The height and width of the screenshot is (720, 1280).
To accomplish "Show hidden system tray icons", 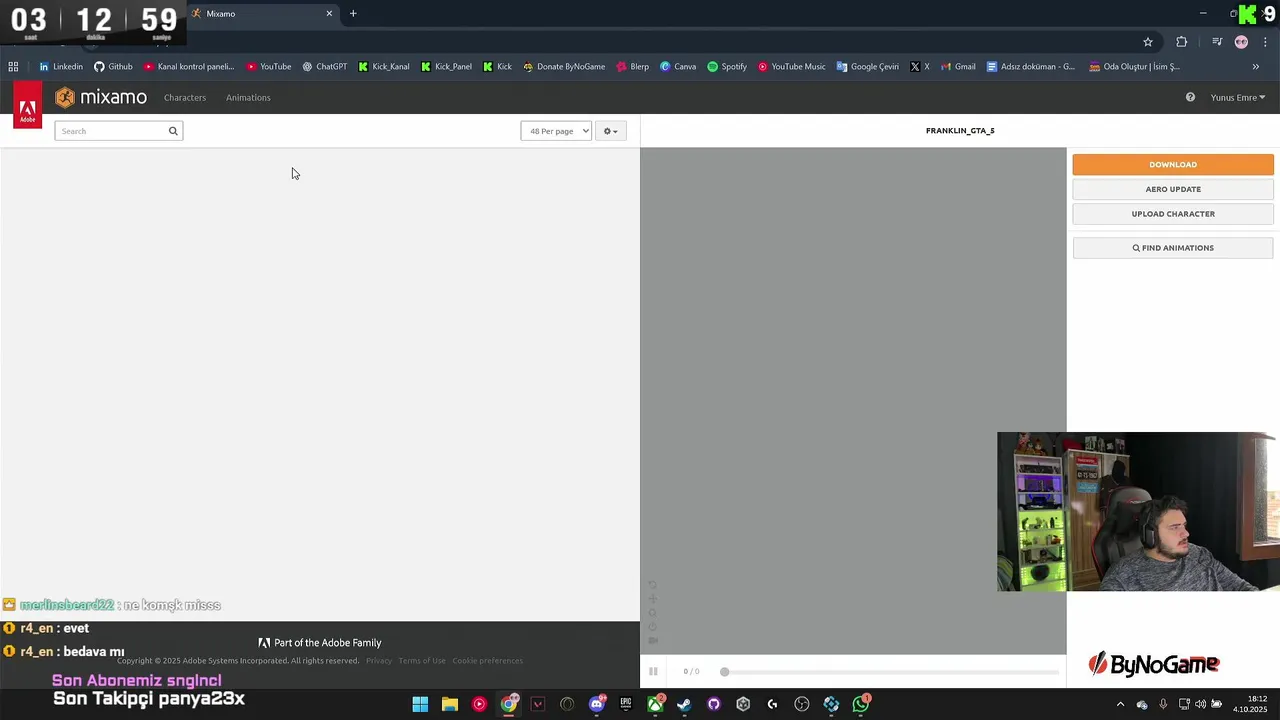I will (x=1120, y=704).
